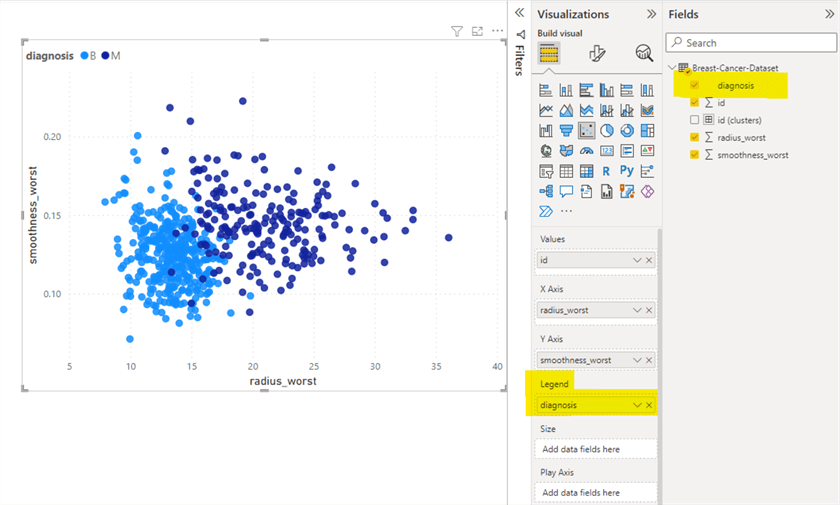Remove diagnosis from the Legend
This screenshot has width=840, height=505.
[649, 405]
